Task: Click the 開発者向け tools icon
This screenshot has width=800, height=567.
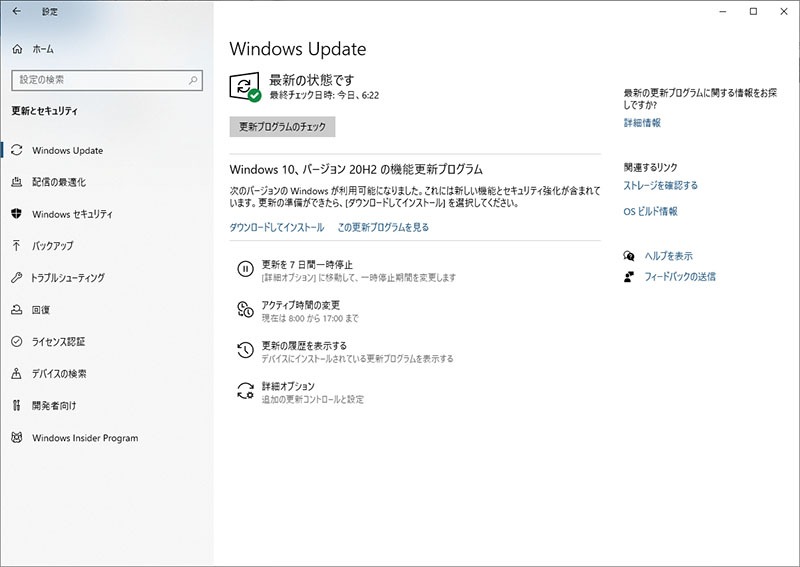Action: coord(17,405)
